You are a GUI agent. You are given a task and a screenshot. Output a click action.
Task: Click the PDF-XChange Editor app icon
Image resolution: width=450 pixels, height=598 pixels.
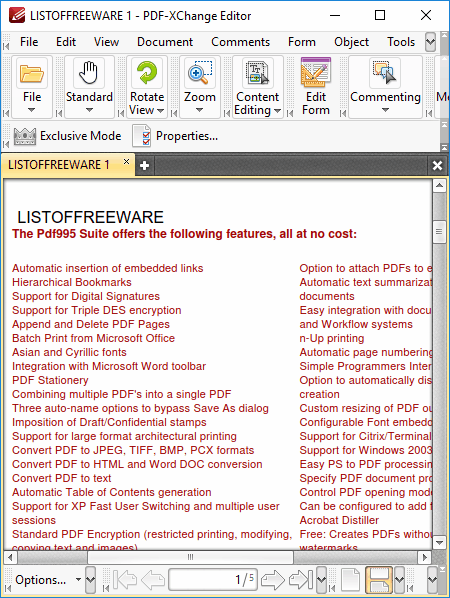point(17,16)
